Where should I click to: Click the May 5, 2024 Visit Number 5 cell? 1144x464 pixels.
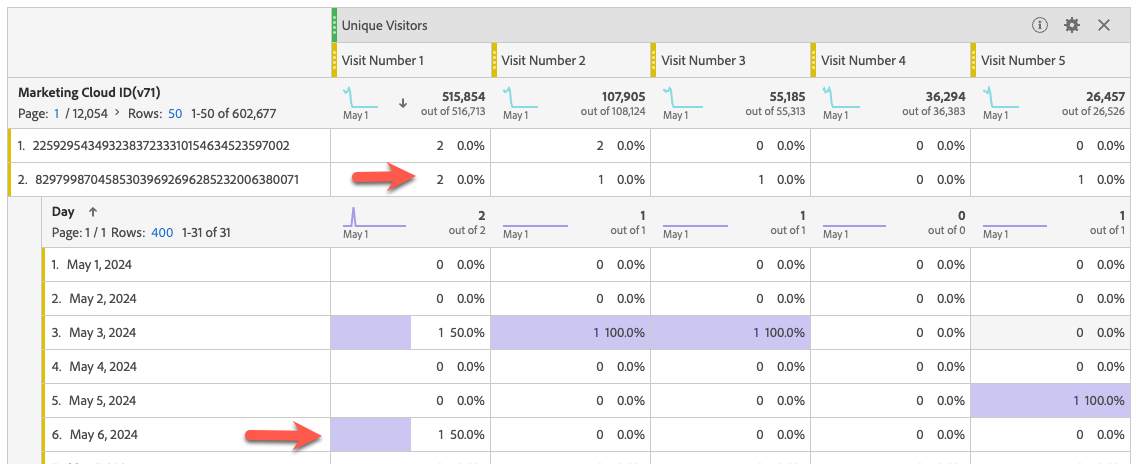tap(1050, 401)
